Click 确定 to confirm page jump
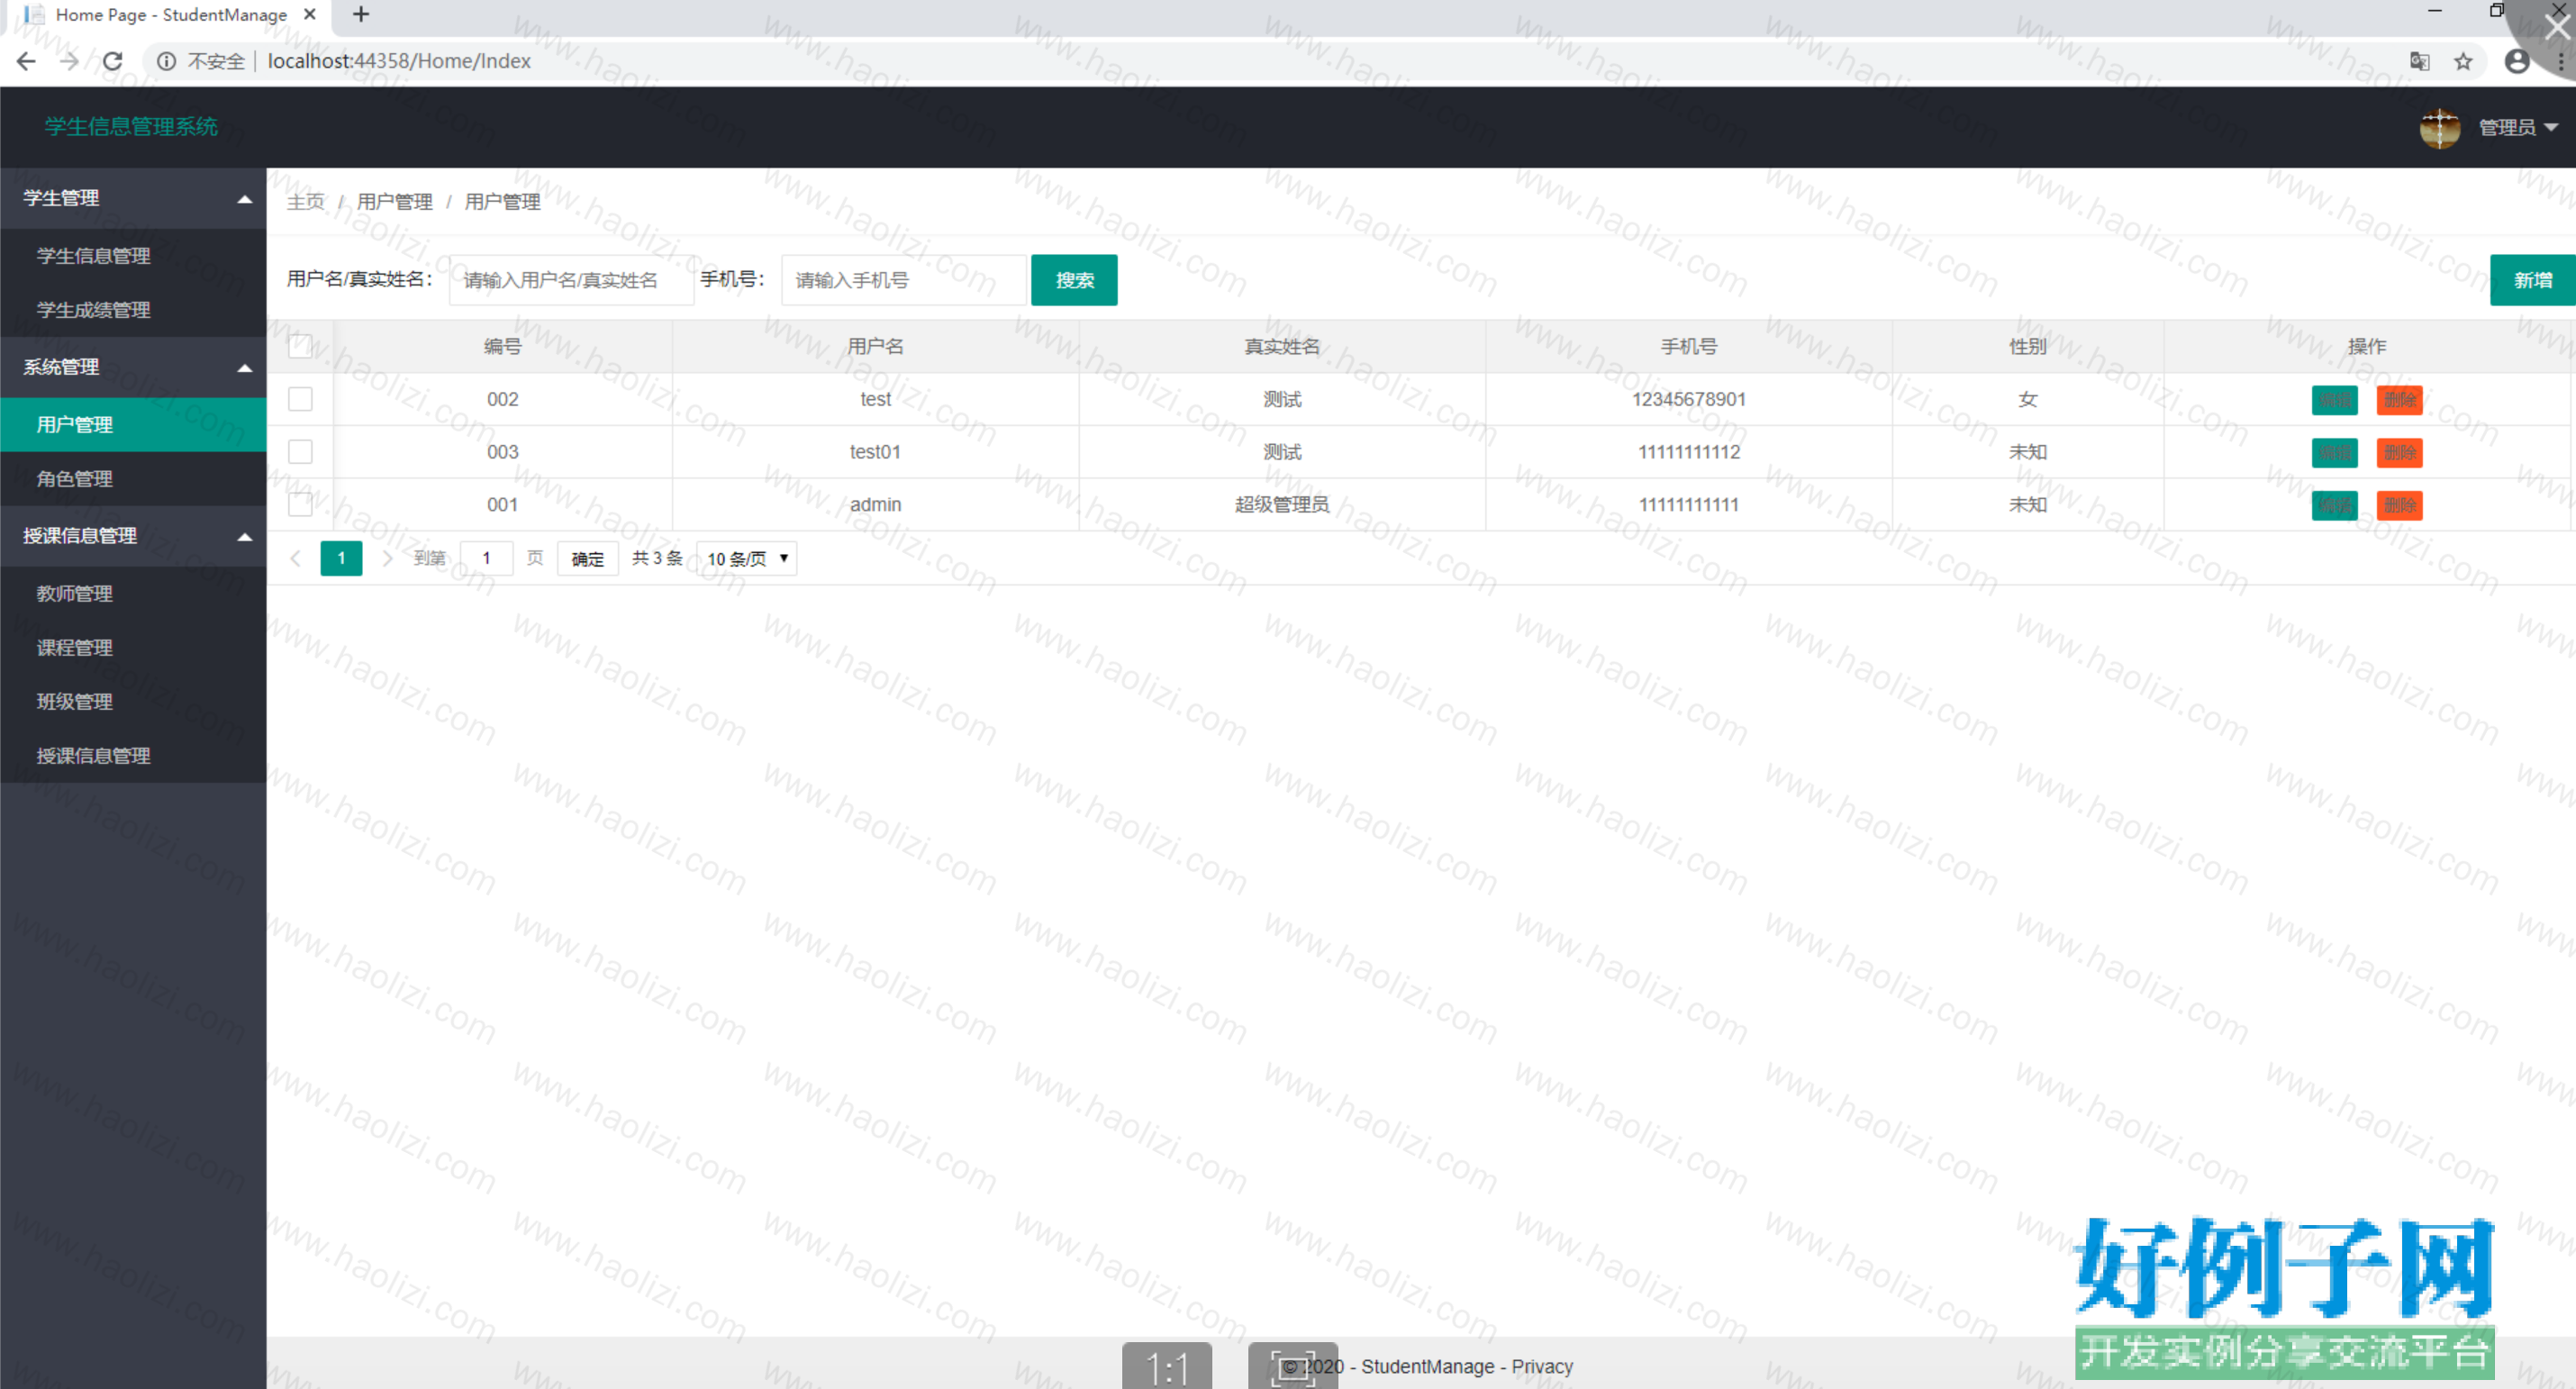The height and width of the screenshot is (1389, 2576). [587, 558]
